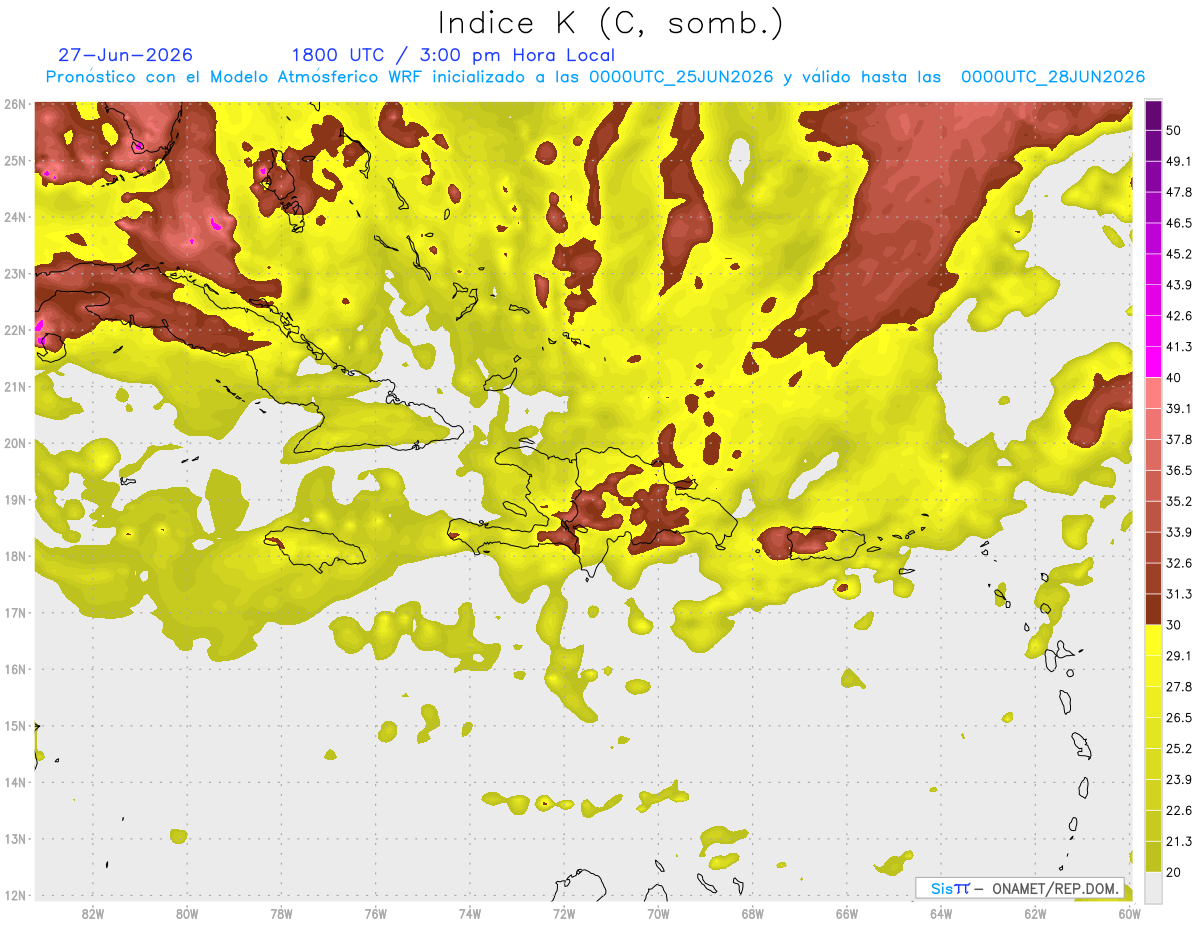
Task: Click the legend value '26.5'
Action: coord(1179,718)
